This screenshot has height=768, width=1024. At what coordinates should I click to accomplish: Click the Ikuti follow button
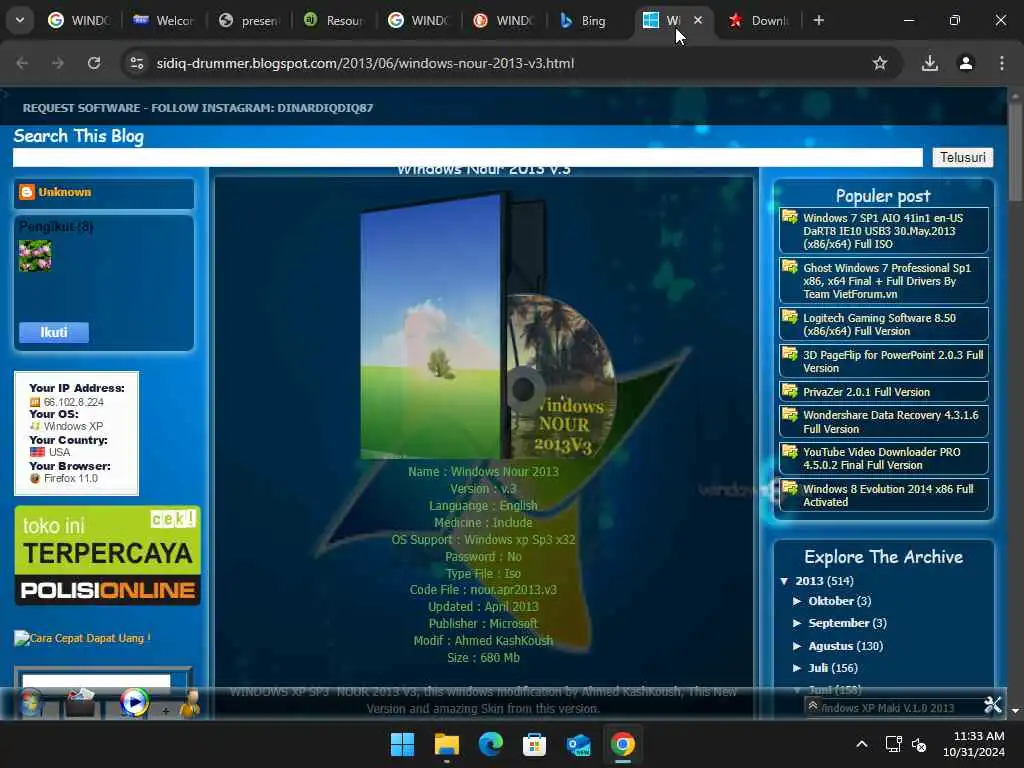coord(54,332)
